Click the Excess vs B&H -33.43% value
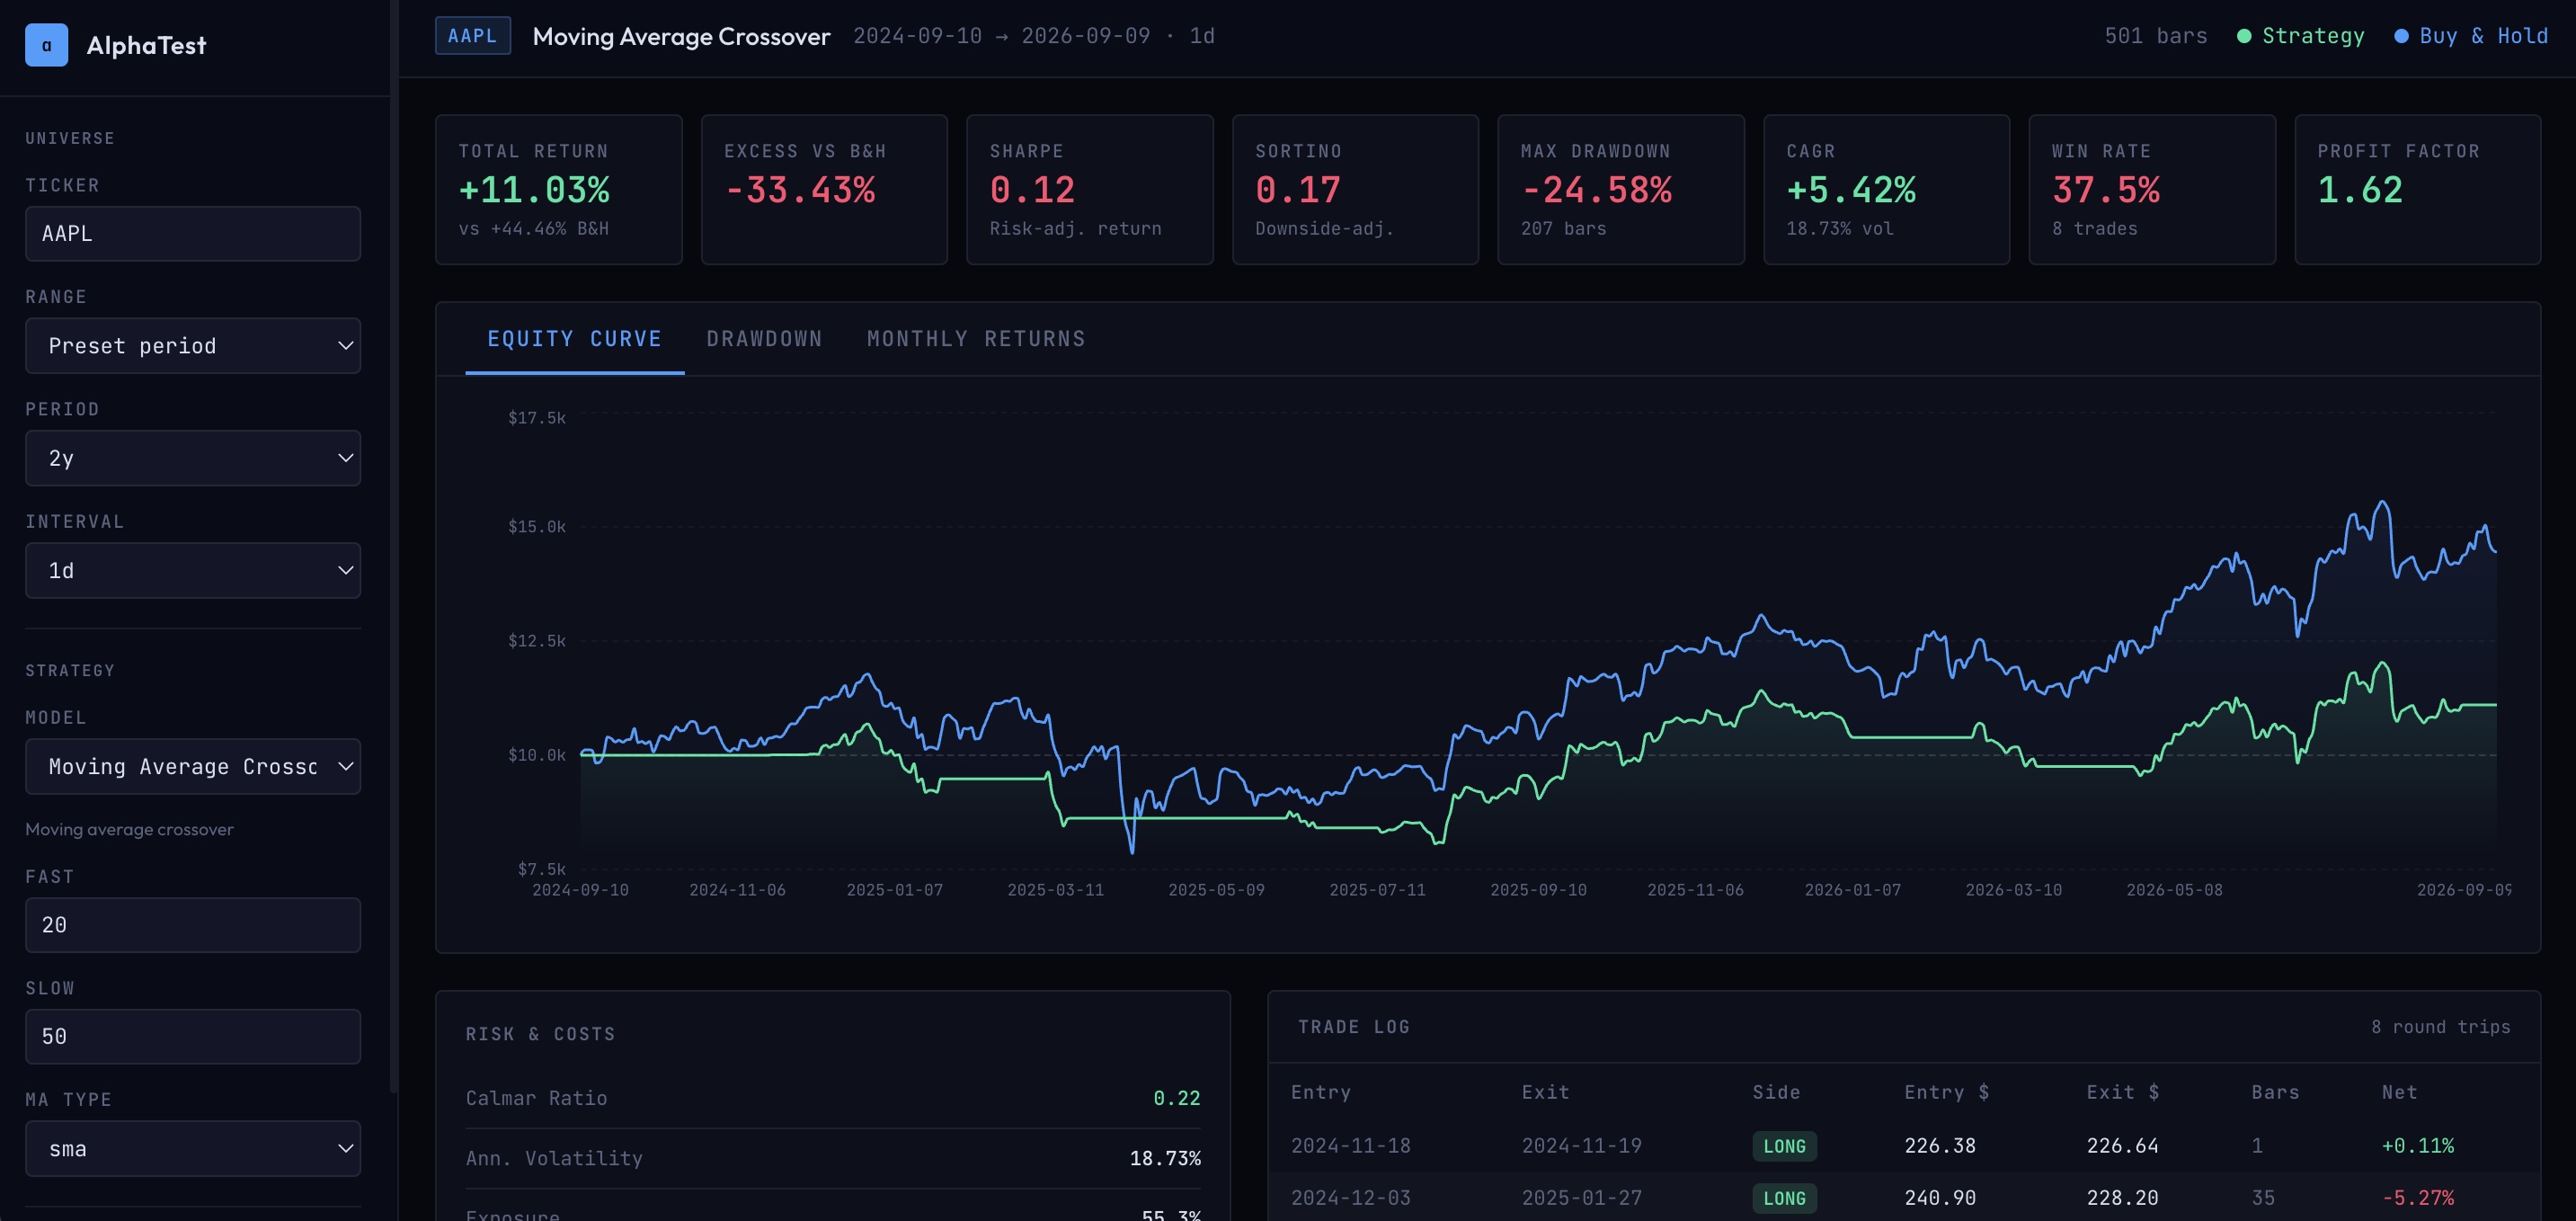This screenshot has height=1221, width=2576. (x=800, y=190)
